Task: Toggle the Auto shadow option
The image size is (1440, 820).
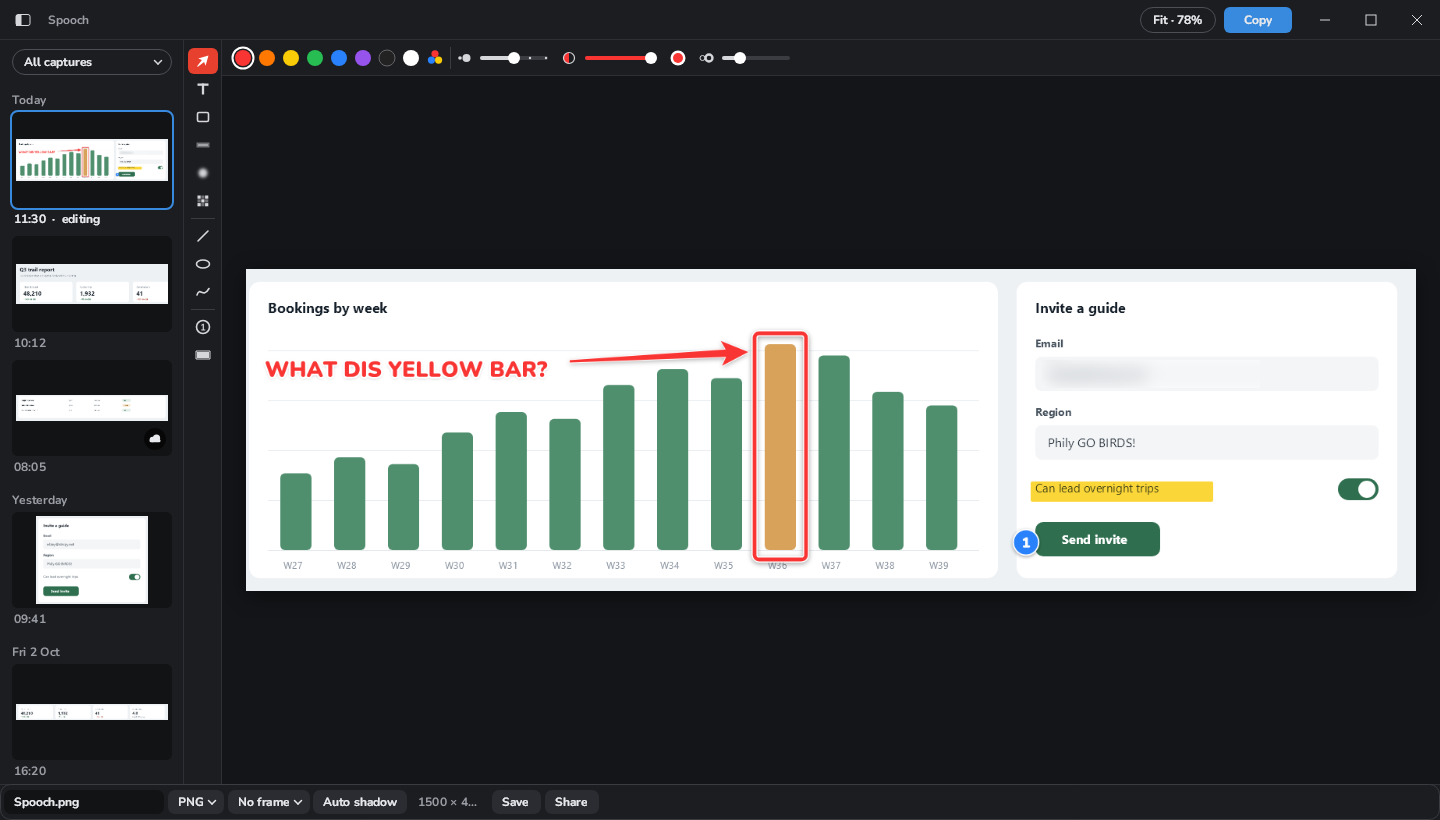Action: tap(360, 802)
